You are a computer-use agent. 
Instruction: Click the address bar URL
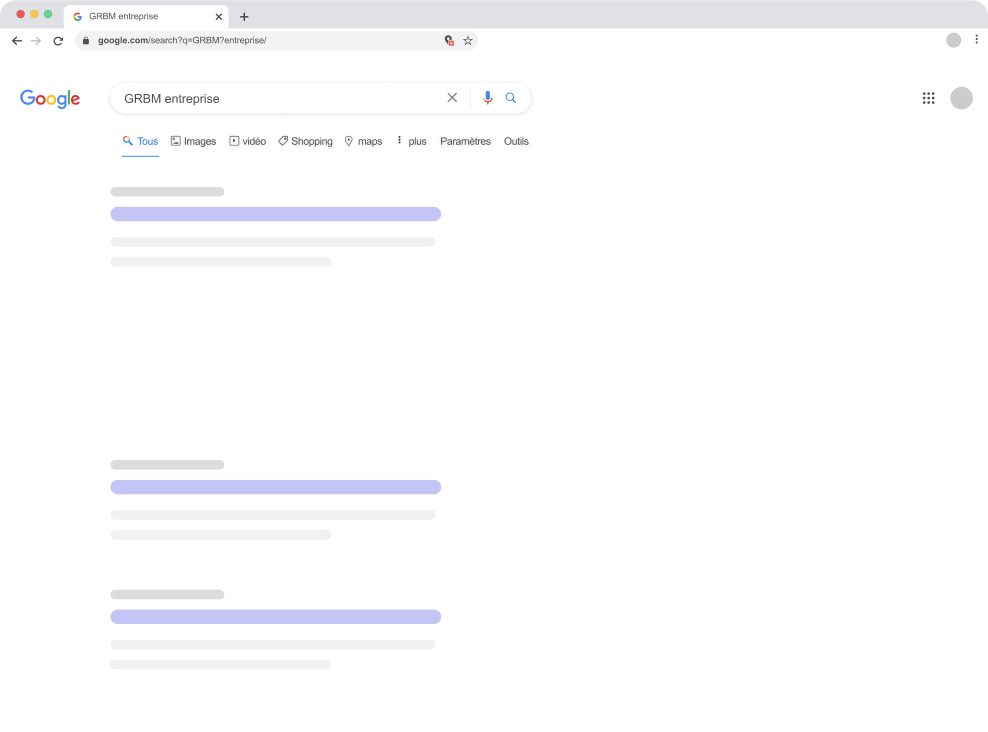[x=182, y=40]
